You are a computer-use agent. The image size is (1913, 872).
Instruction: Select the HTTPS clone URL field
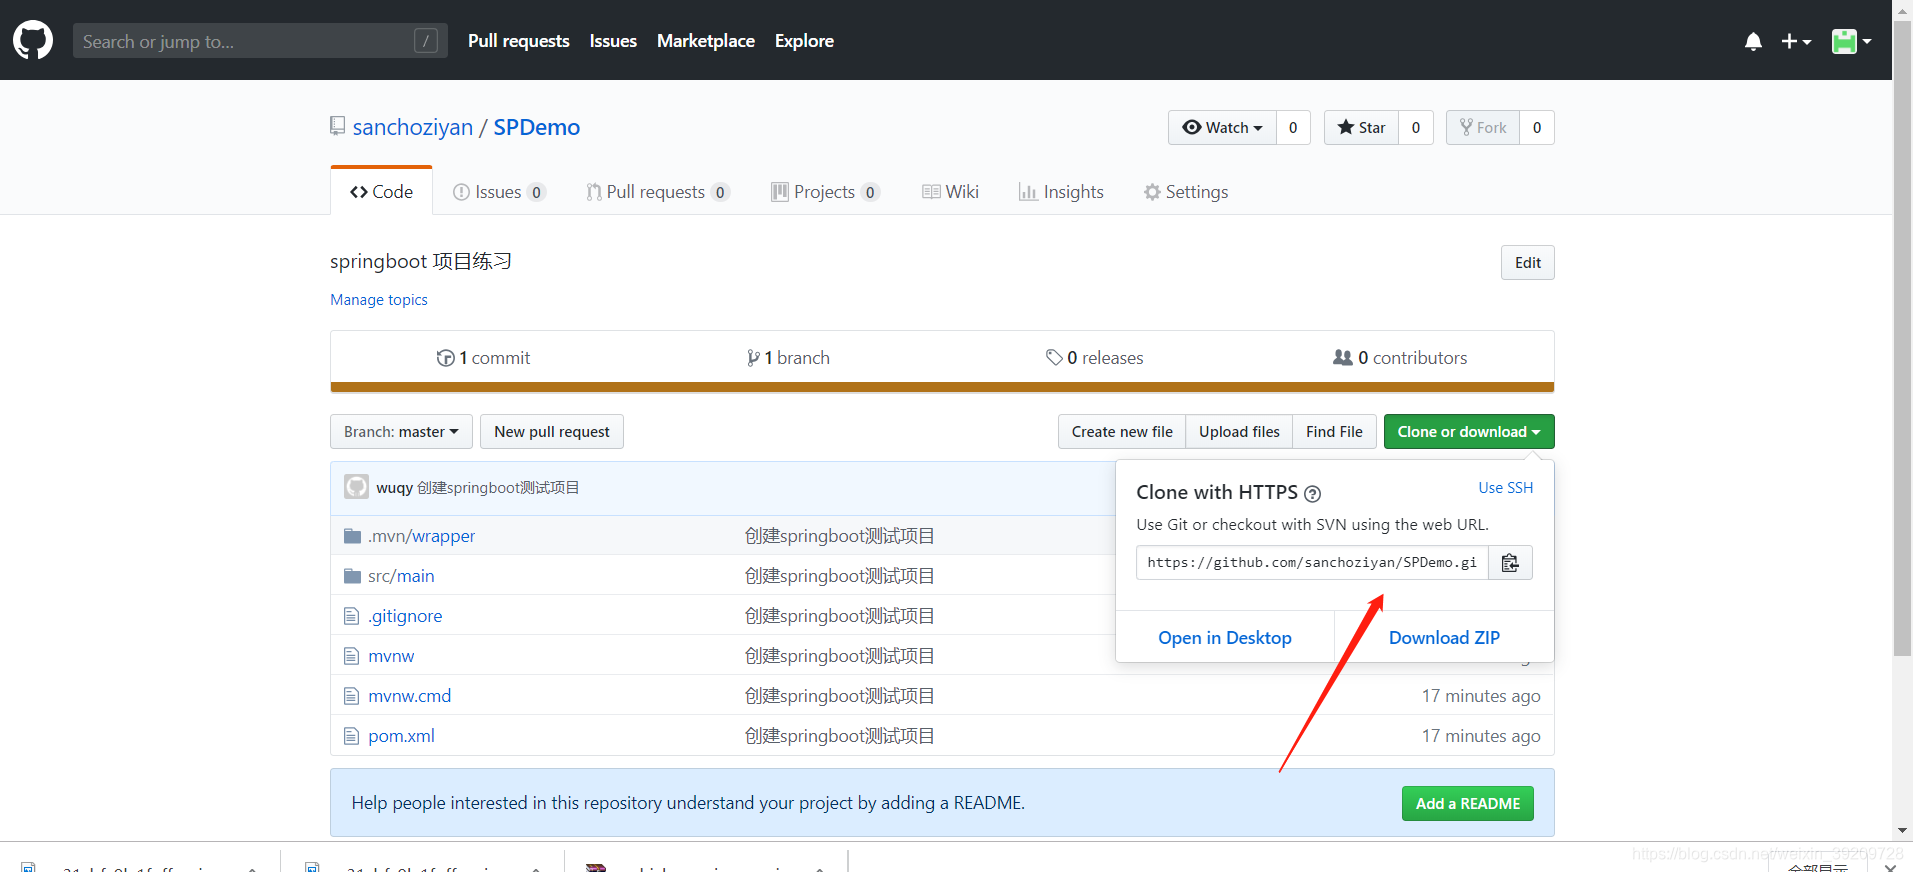click(x=1312, y=563)
